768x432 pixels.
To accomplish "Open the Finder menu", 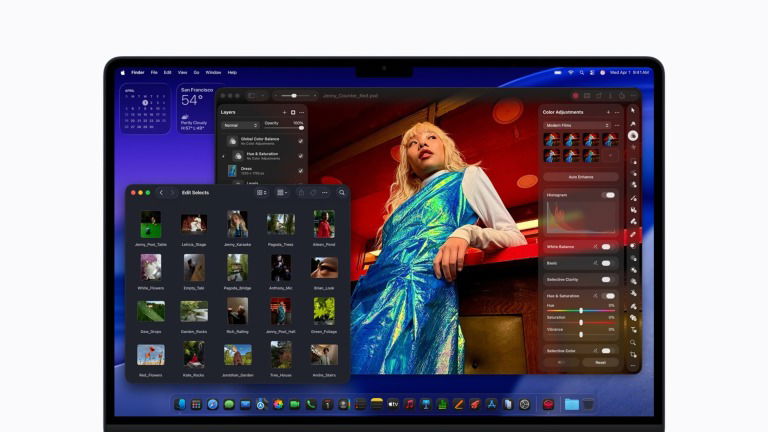I will click(x=138, y=72).
